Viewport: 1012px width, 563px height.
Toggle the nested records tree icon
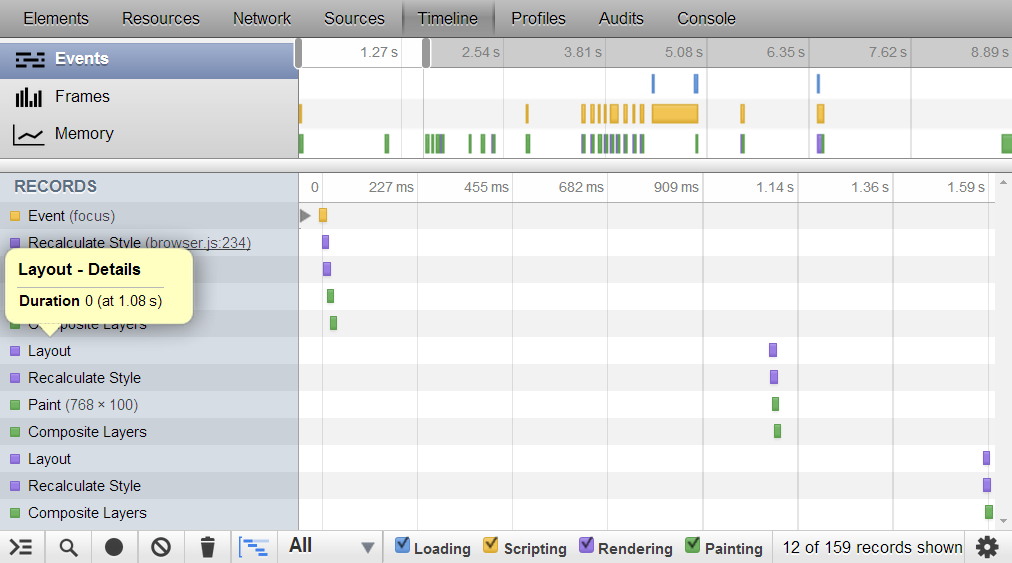pyautogui.click(x=255, y=547)
